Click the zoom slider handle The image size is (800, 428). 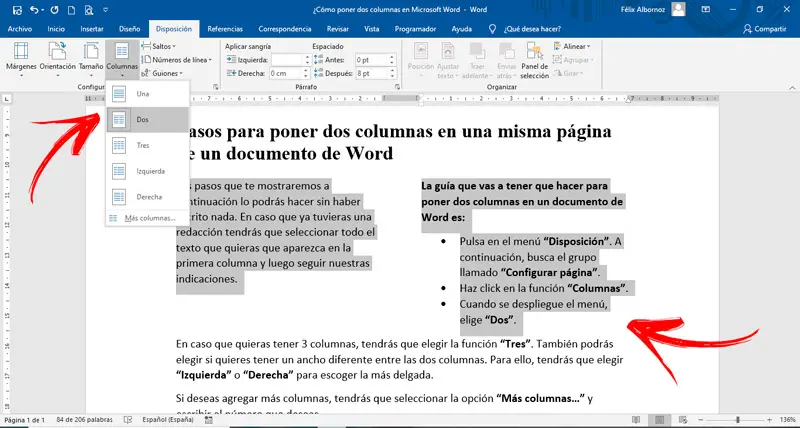[x=737, y=420]
